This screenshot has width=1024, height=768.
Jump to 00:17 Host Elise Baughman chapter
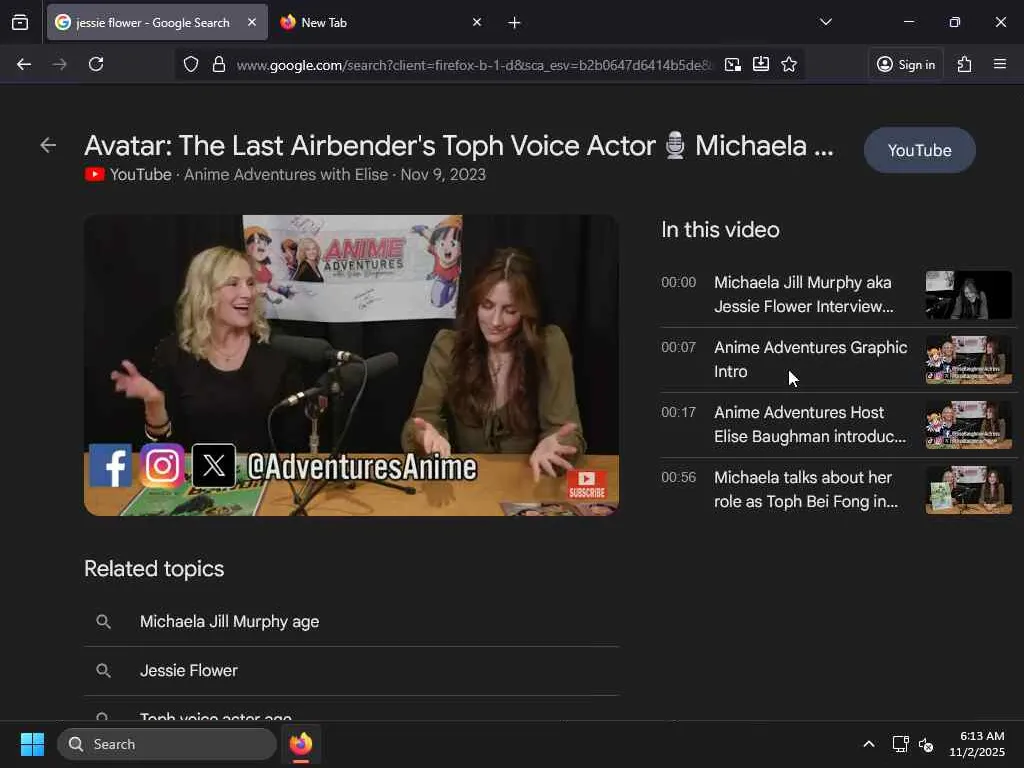pos(836,424)
